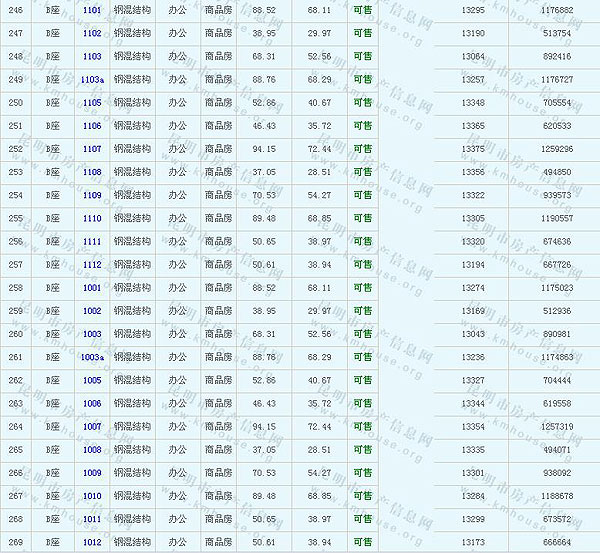Select room 1006 link
This screenshot has height=553, width=600.
(x=92, y=403)
